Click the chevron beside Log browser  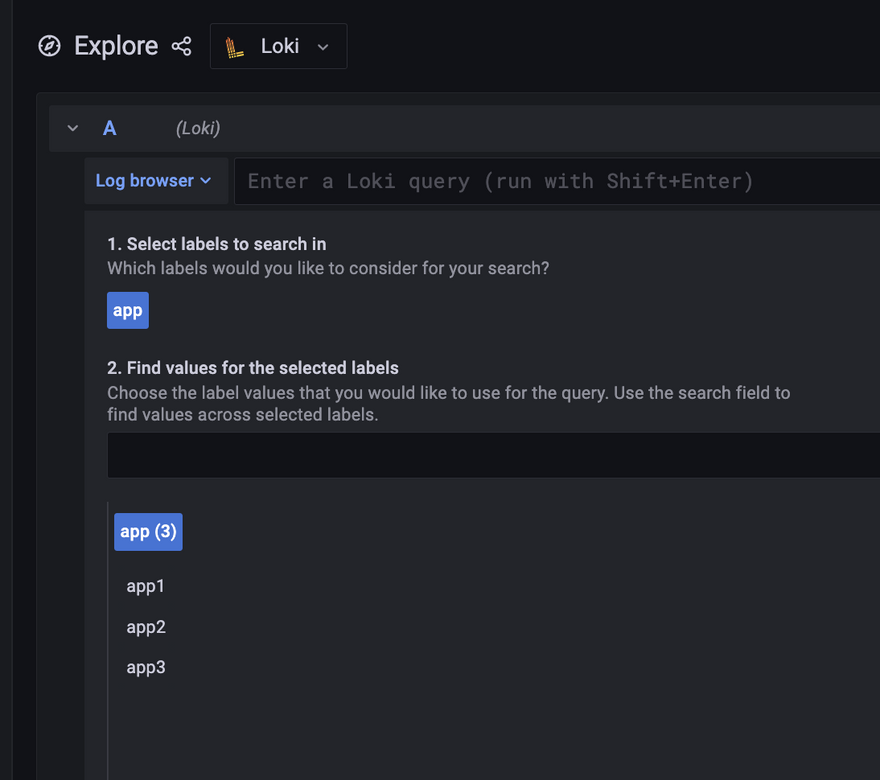[206, 181]
